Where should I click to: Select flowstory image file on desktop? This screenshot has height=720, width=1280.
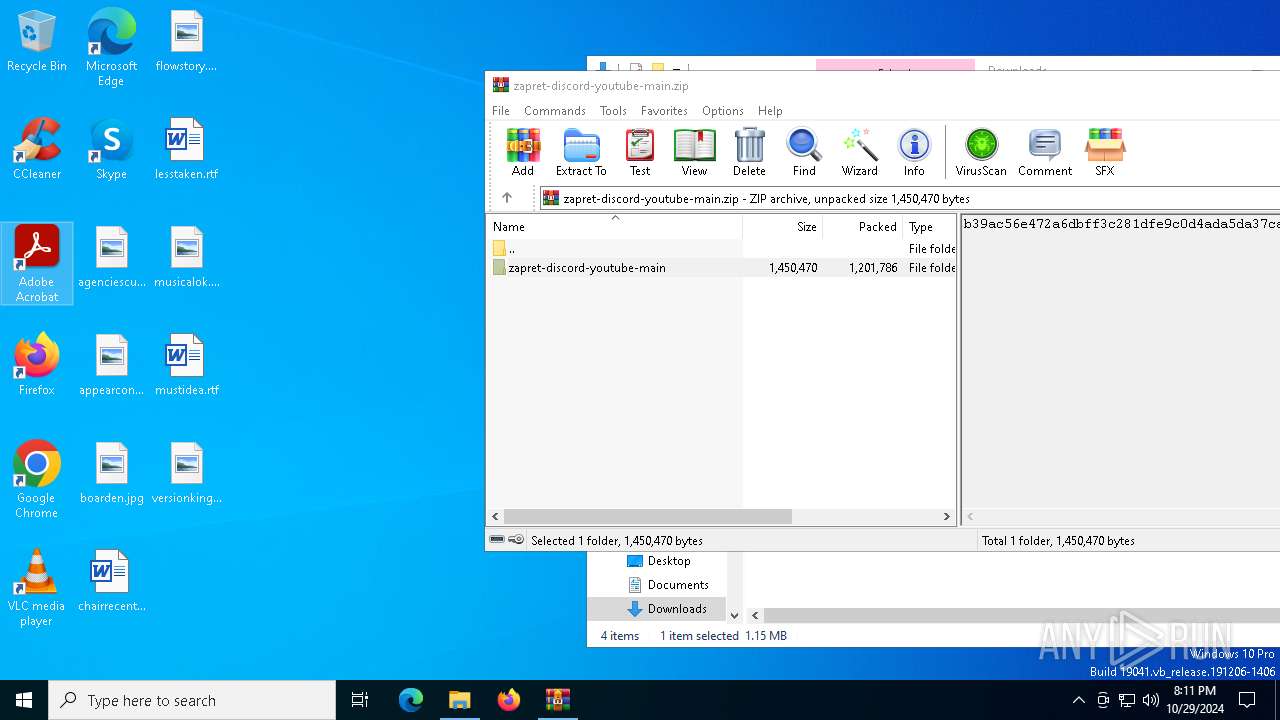click(186, 42)
